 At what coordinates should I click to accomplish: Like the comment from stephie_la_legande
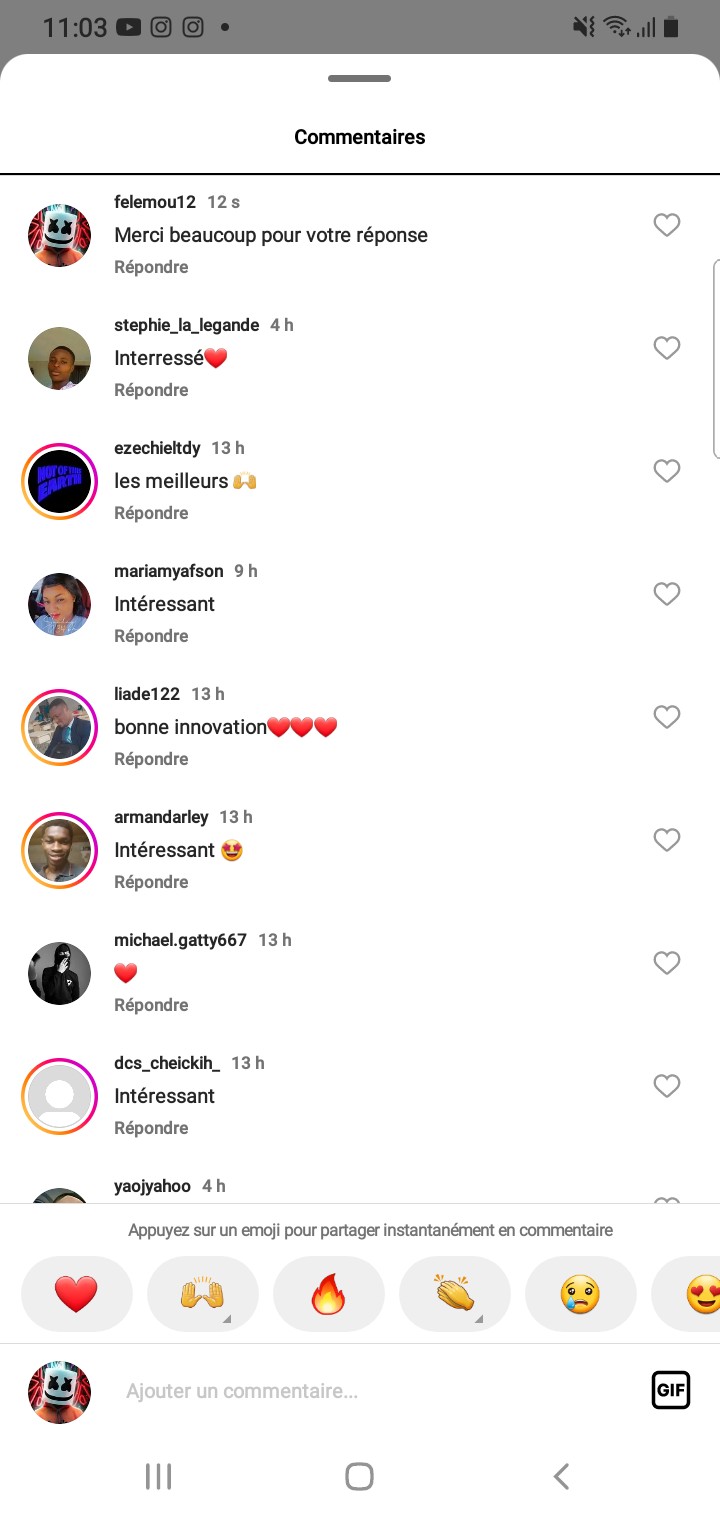coord(666,348)
